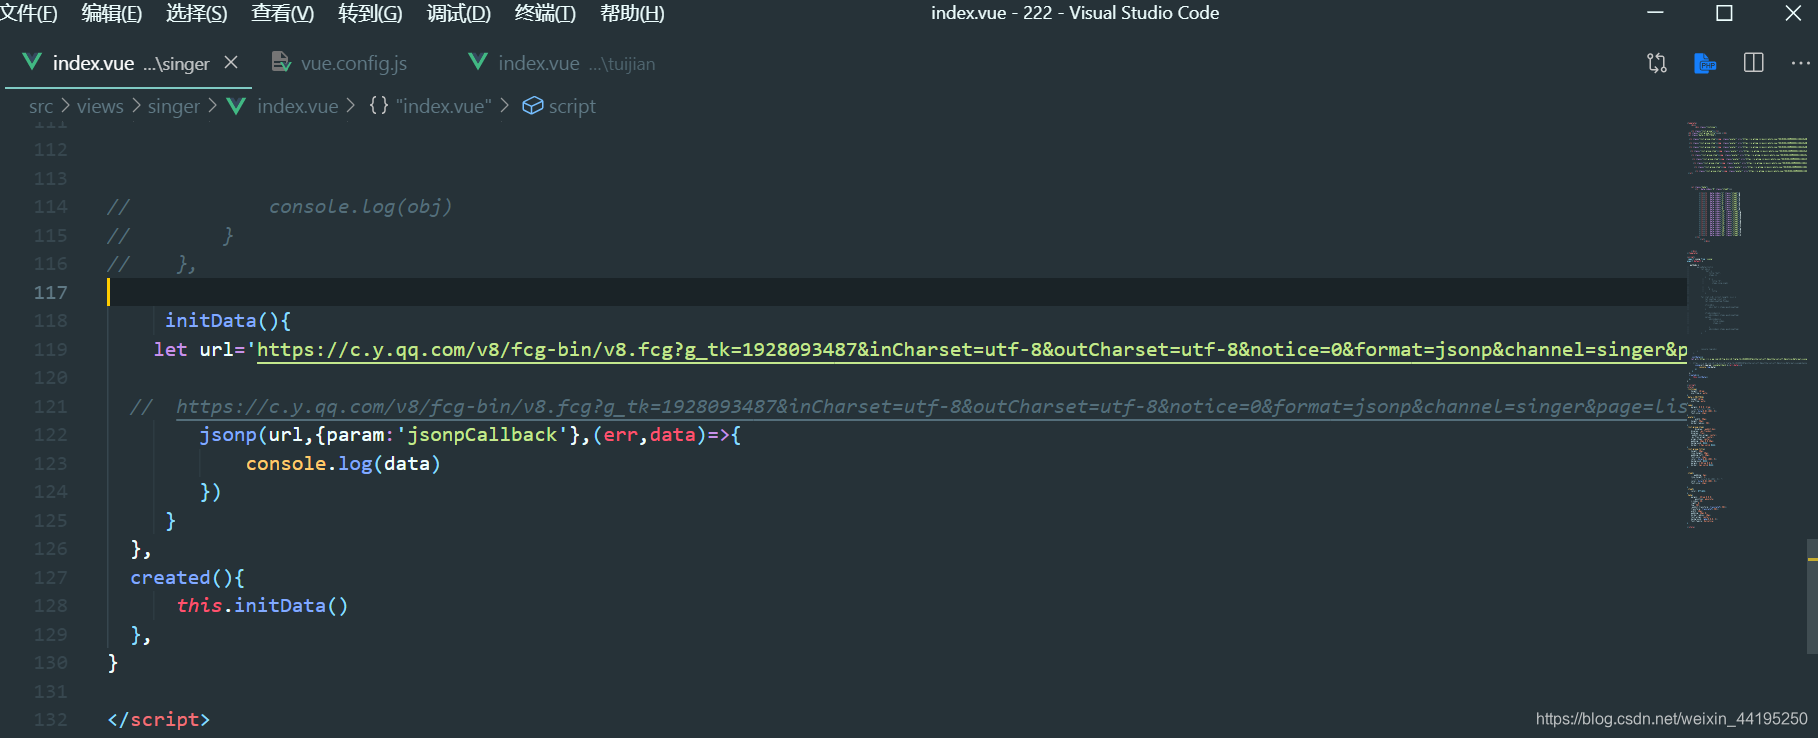The image size is (1818, 738).
Task: Expand chevron after singer in breadcrumb
Action: pyautogui.click(x=212, y=105)
